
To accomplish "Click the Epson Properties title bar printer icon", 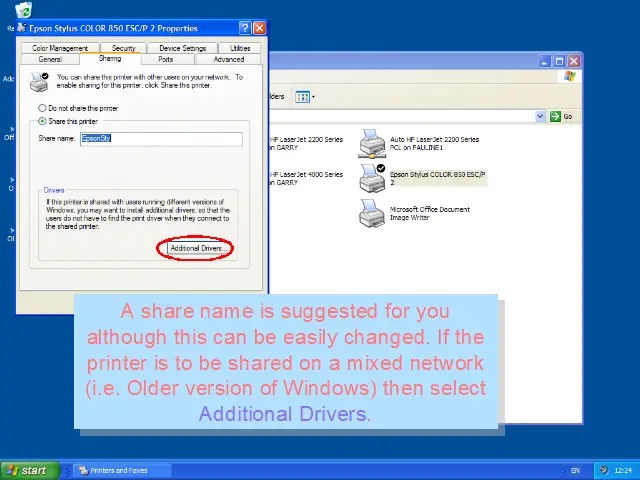I will pyautogui.click(x=22, y=28).
